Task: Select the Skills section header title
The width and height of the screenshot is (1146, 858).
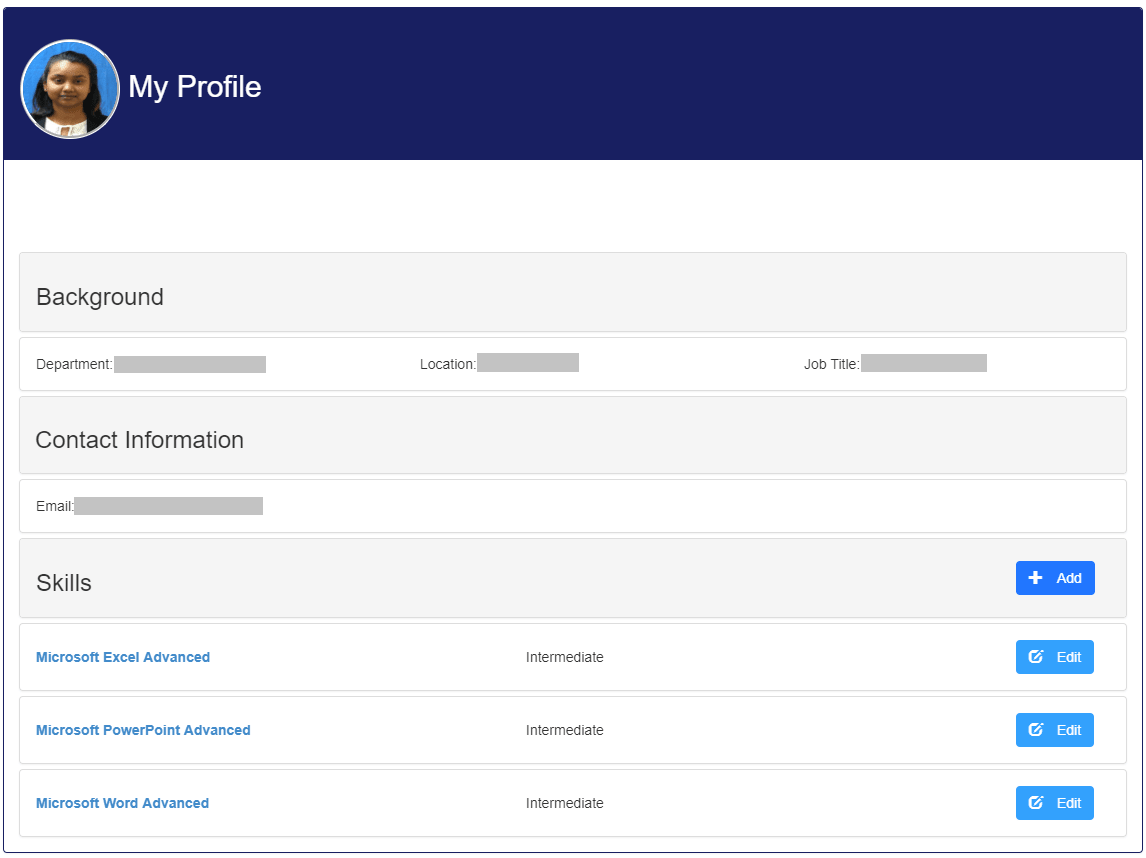Action: [x=64, y=583]
